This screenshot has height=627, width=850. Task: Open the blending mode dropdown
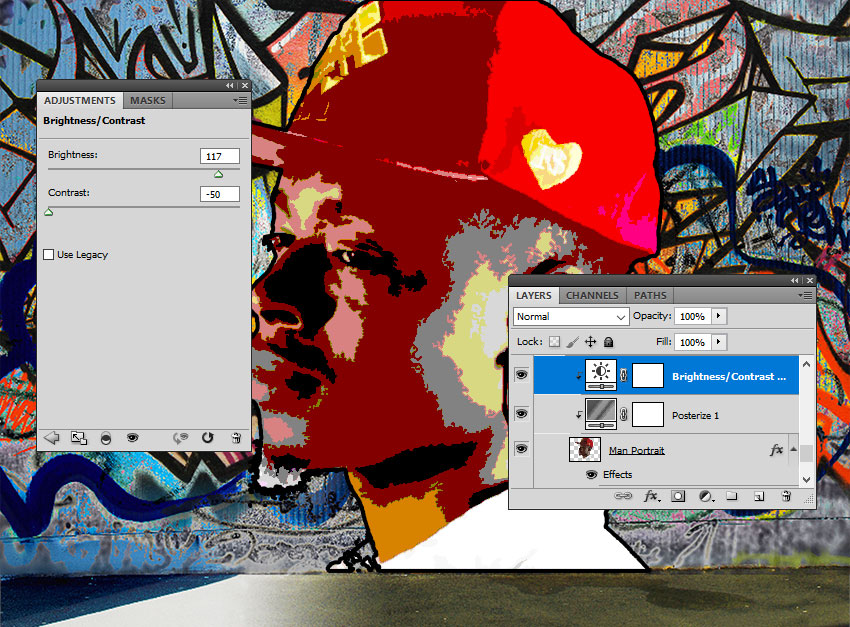(x=570, y=316)
